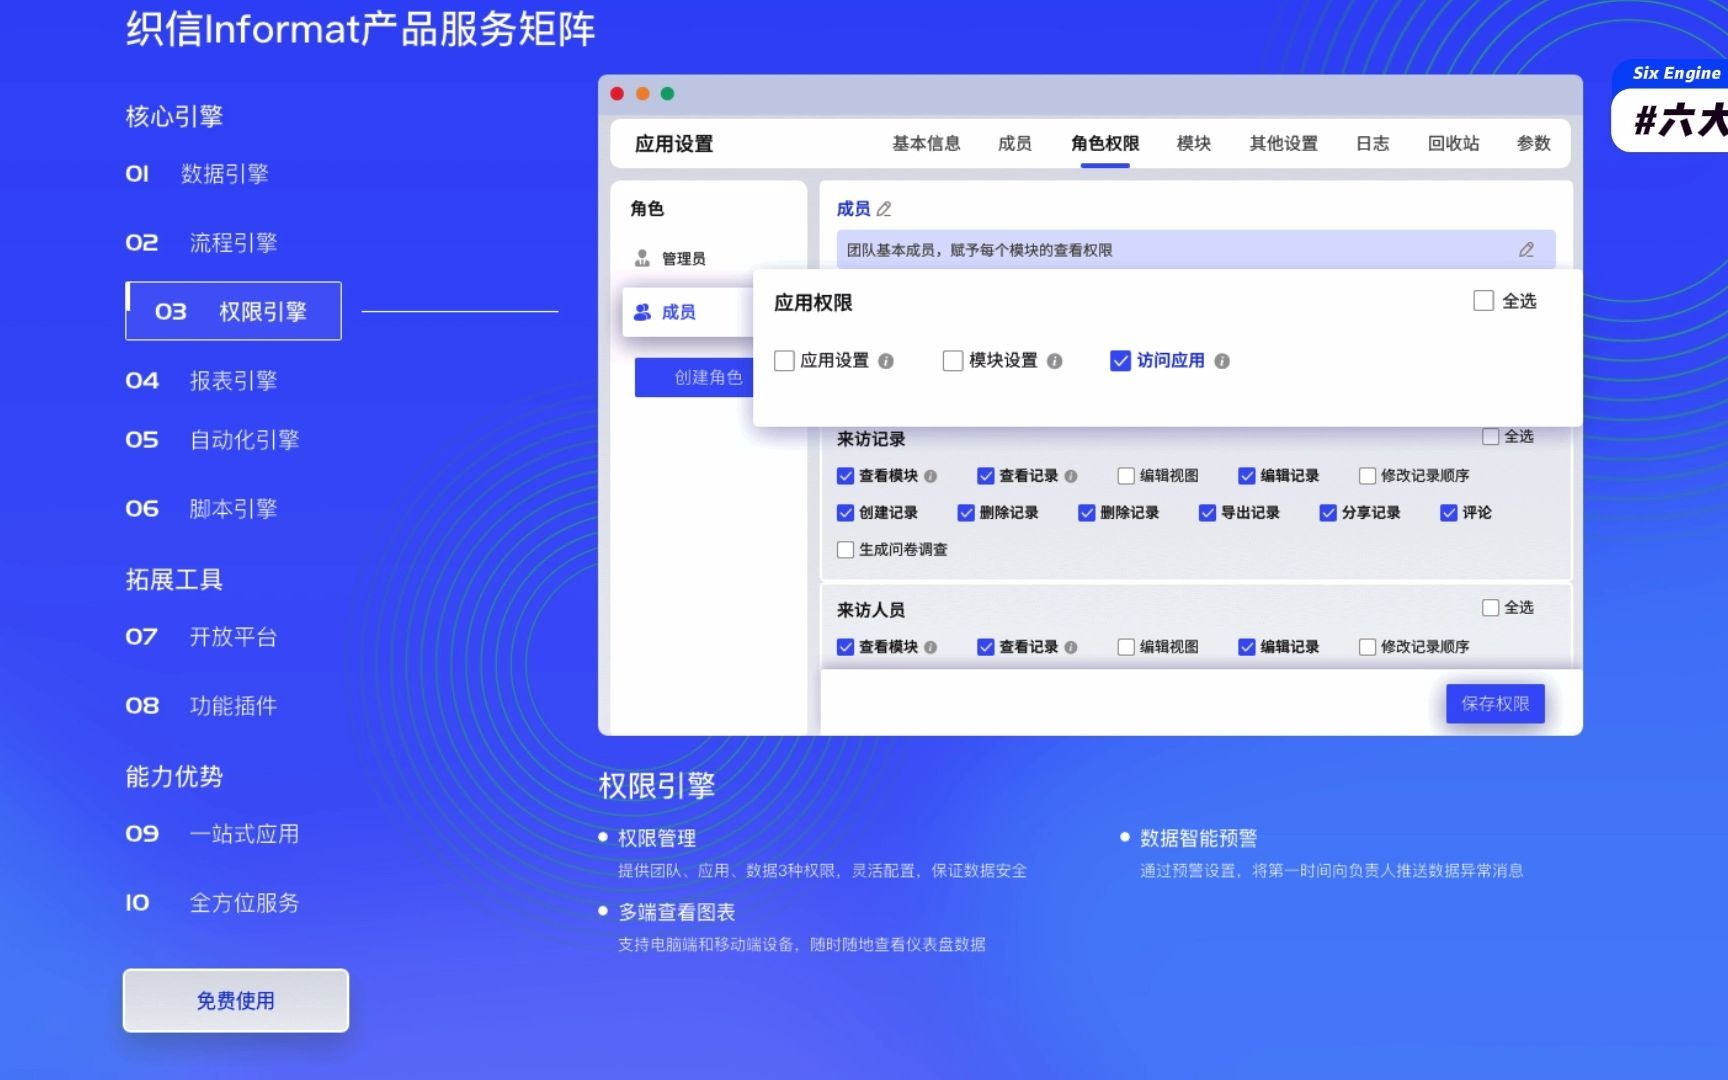Click the 创建角色 button

(x=695, y=377)
